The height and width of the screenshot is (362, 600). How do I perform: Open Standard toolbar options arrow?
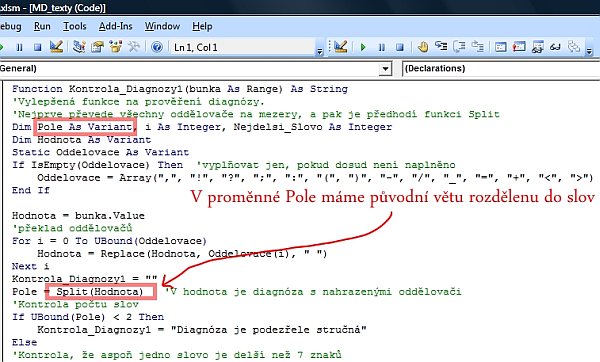tap(320, 51)
